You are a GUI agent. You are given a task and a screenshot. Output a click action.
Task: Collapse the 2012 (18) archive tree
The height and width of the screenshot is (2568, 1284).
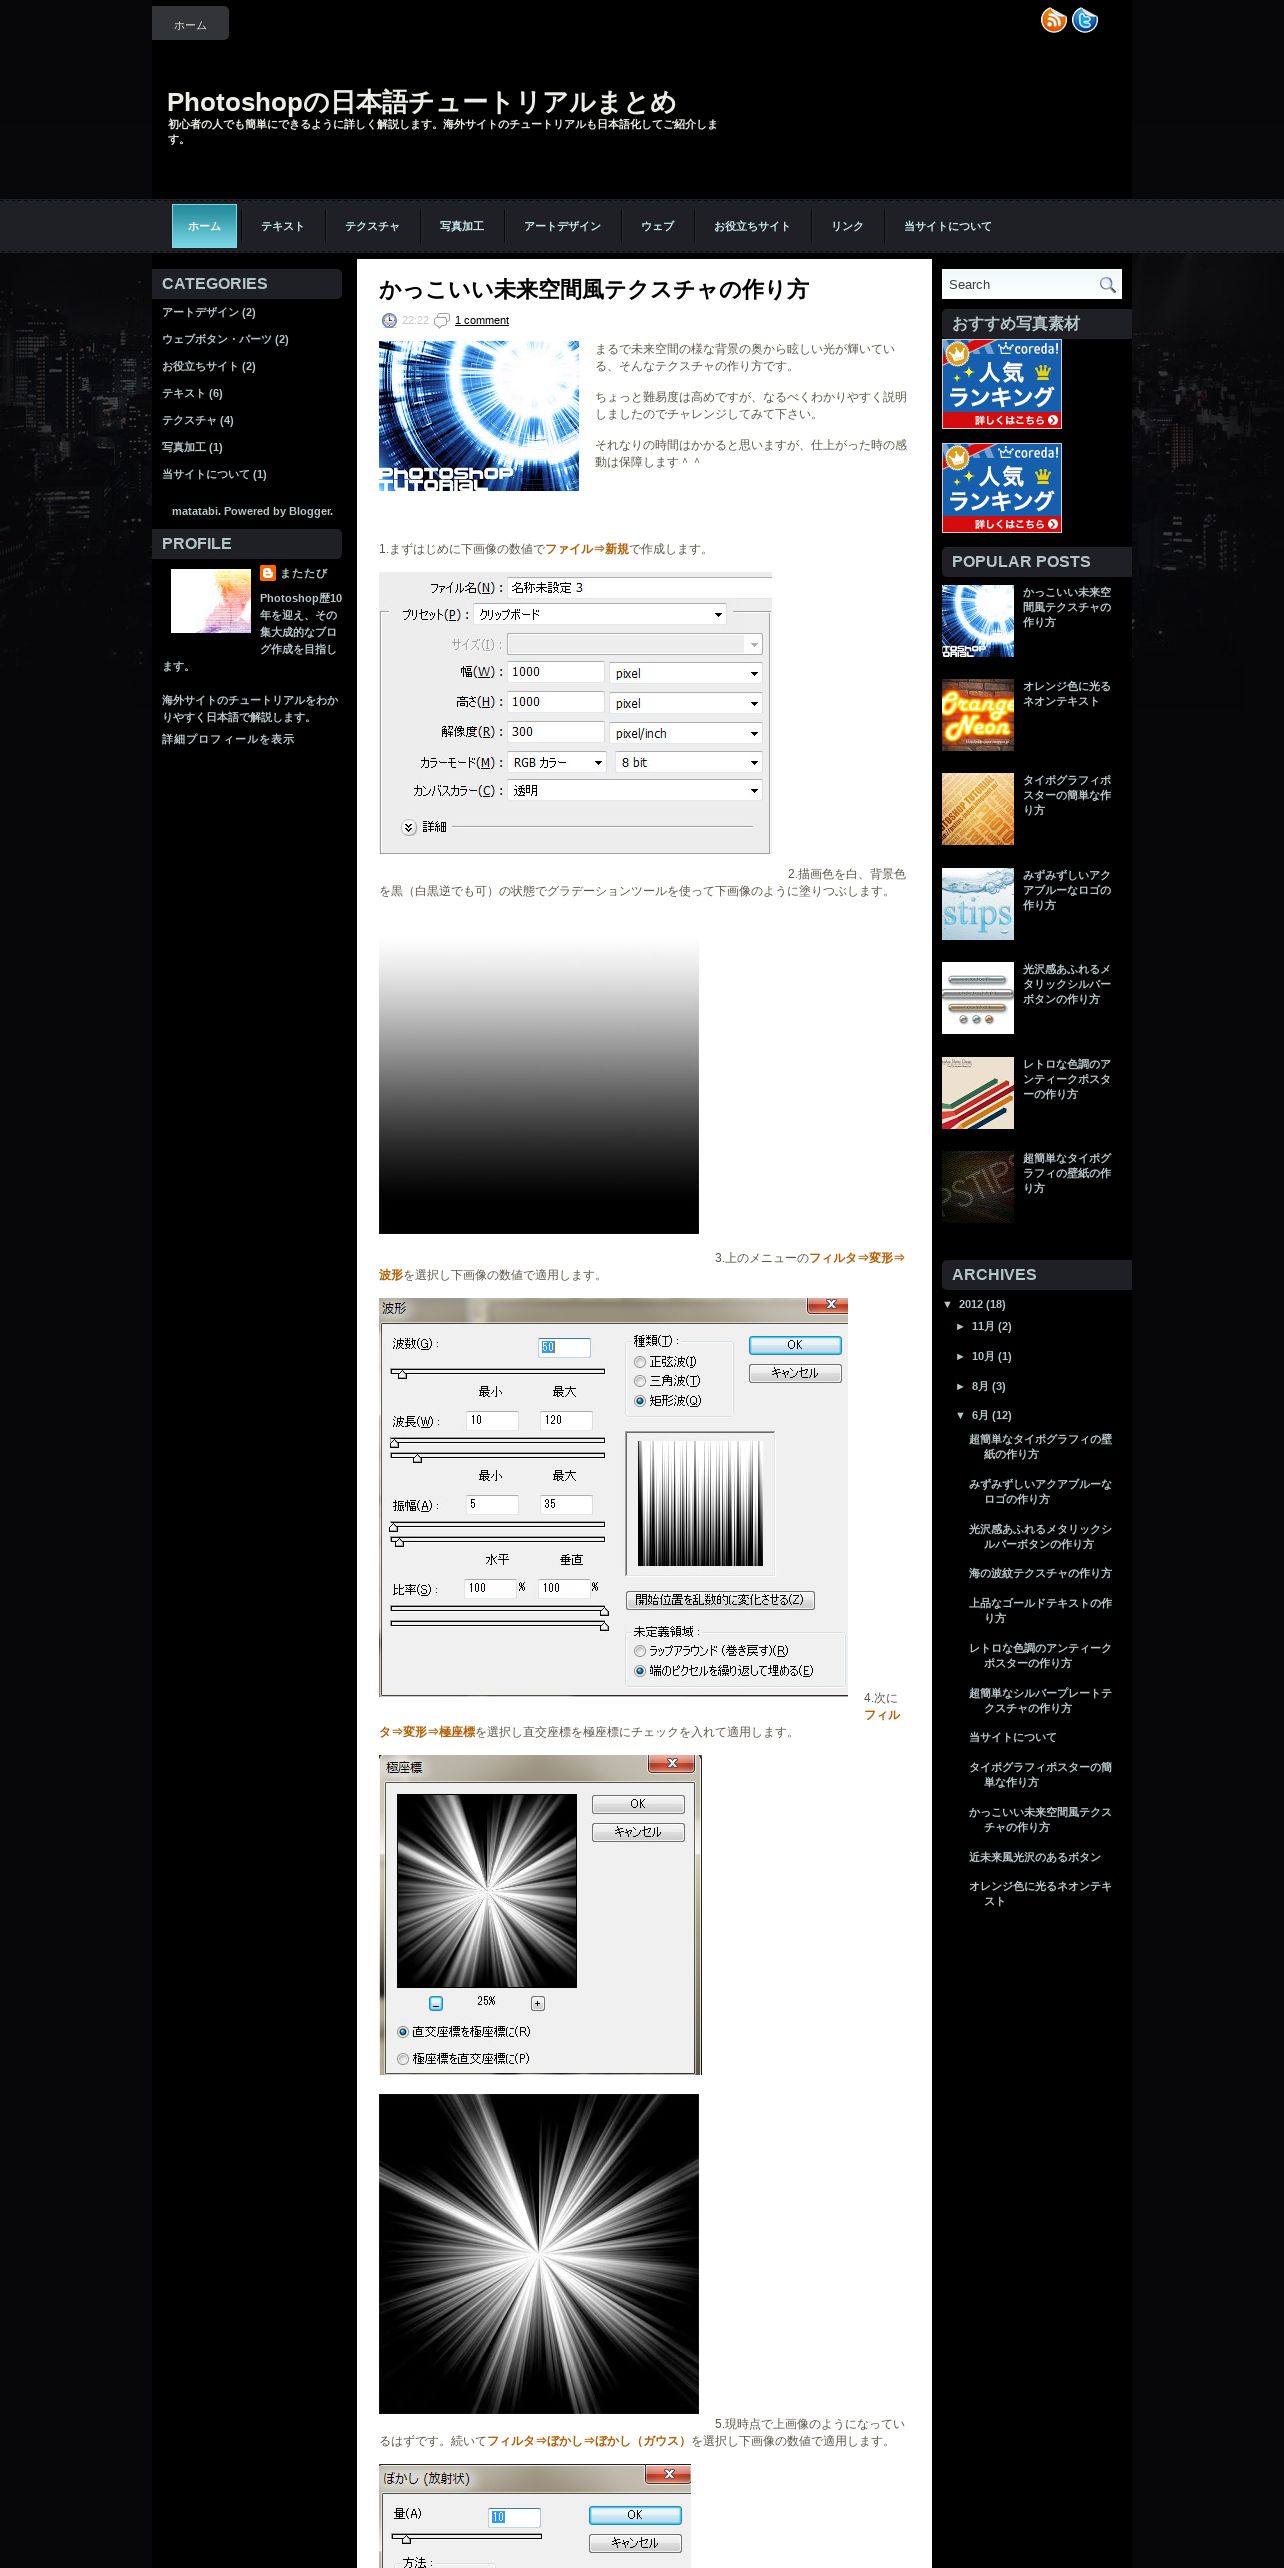click(948, 1304)
